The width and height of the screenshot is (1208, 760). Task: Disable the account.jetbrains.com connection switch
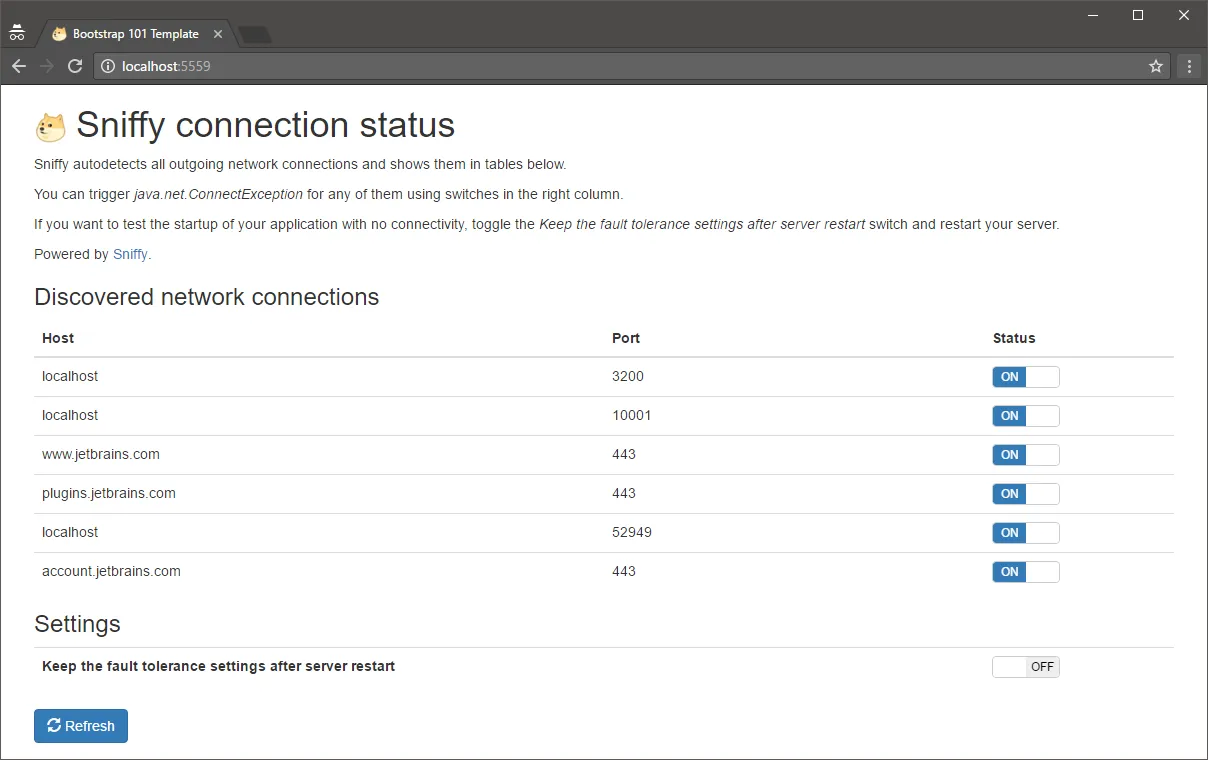point(1025,572)
